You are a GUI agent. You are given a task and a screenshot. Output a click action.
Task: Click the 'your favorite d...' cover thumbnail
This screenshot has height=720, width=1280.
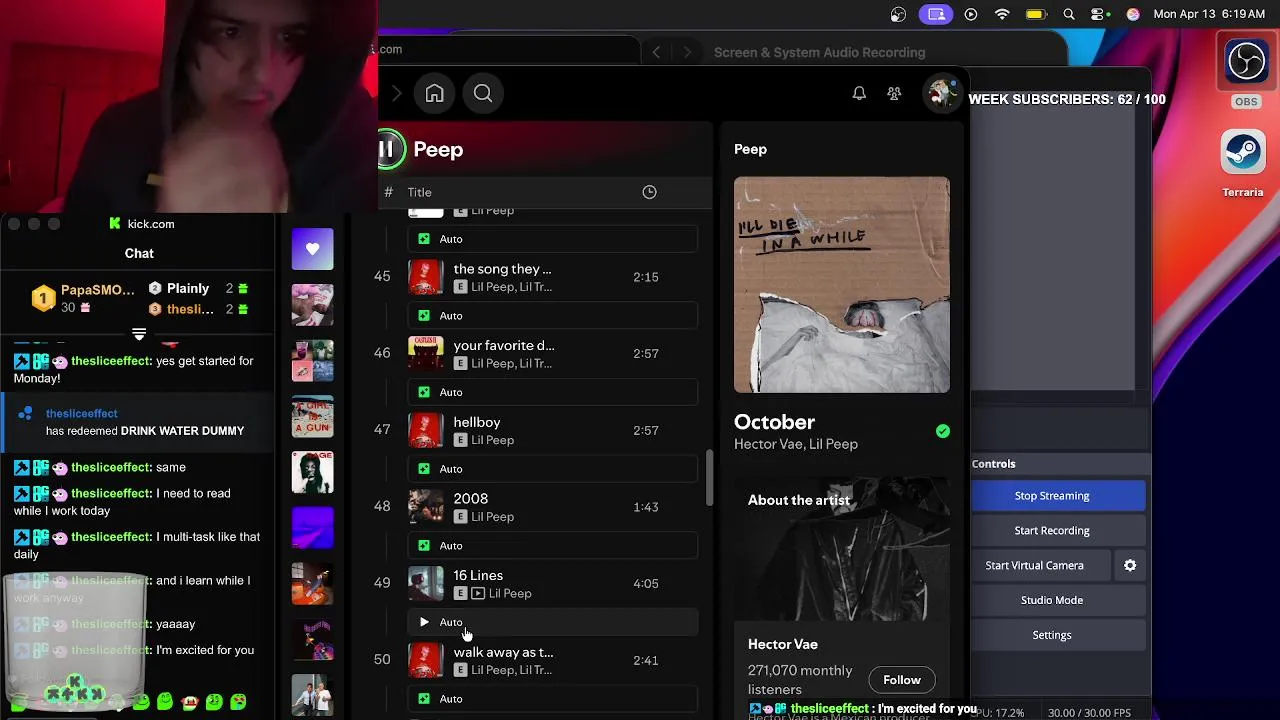(425, 353)
